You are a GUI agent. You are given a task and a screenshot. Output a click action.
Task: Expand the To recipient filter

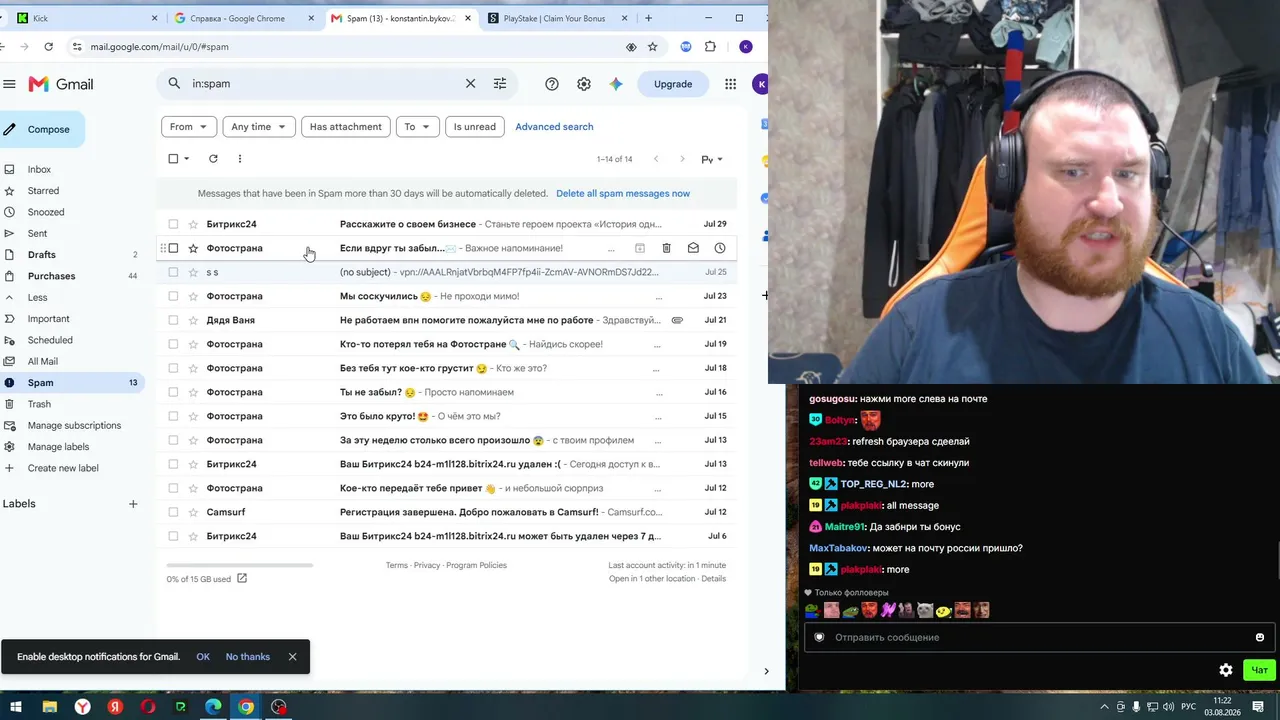click(417, 127)
